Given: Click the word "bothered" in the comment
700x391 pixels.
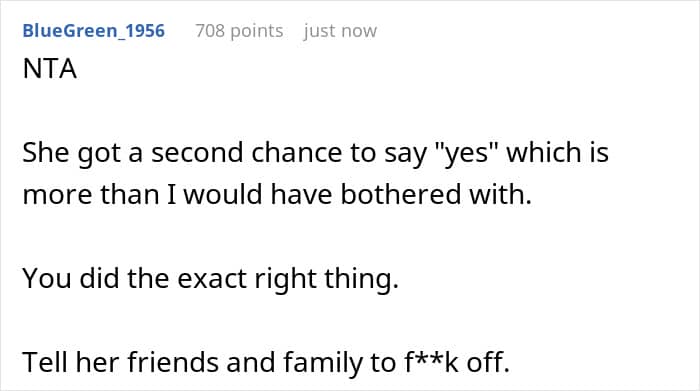Looking at the screenshot, I should (x=401, y=195).
